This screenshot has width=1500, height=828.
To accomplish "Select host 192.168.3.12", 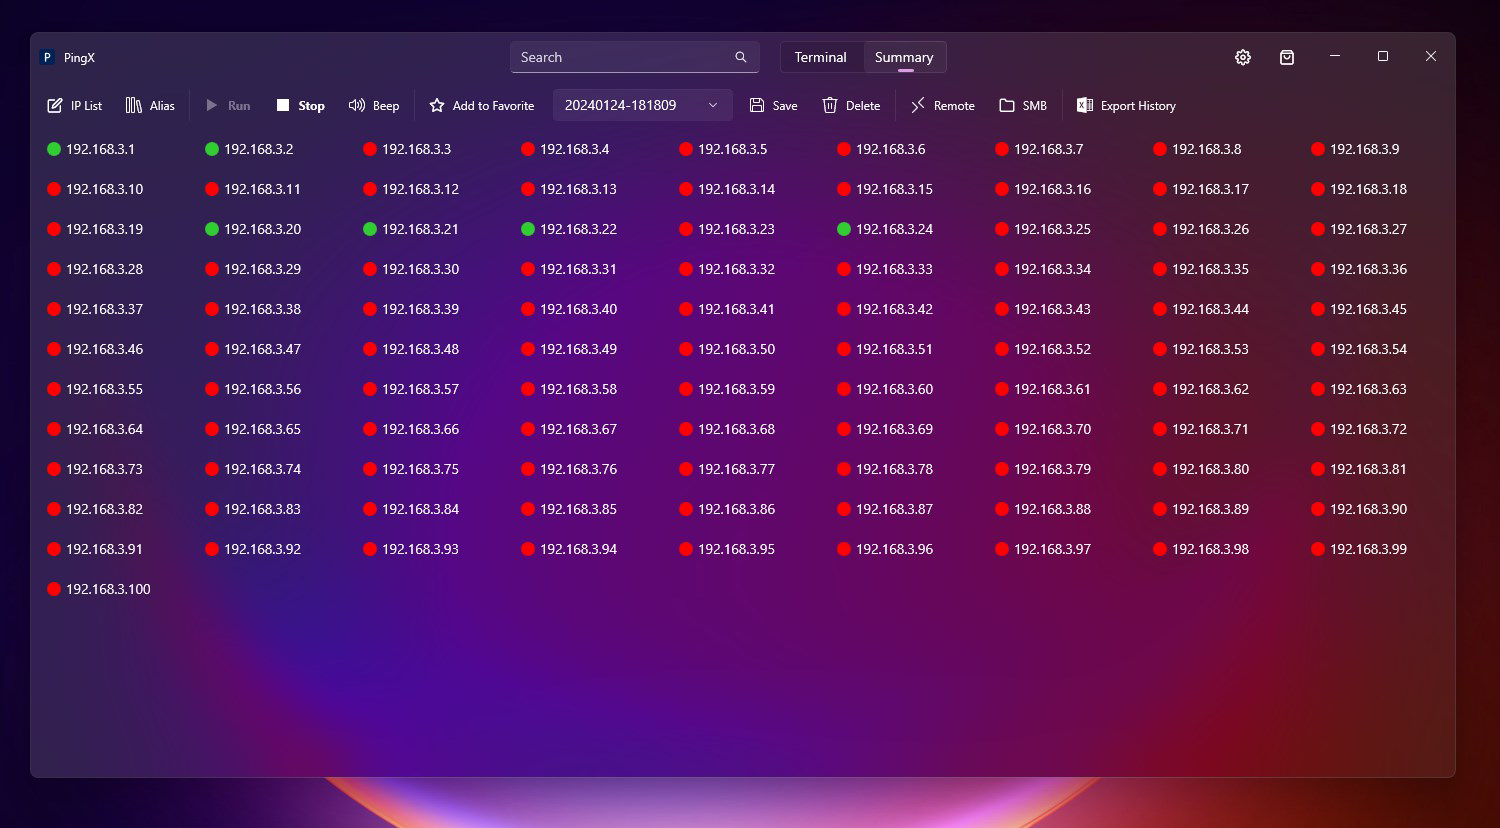I will (411, 189).
